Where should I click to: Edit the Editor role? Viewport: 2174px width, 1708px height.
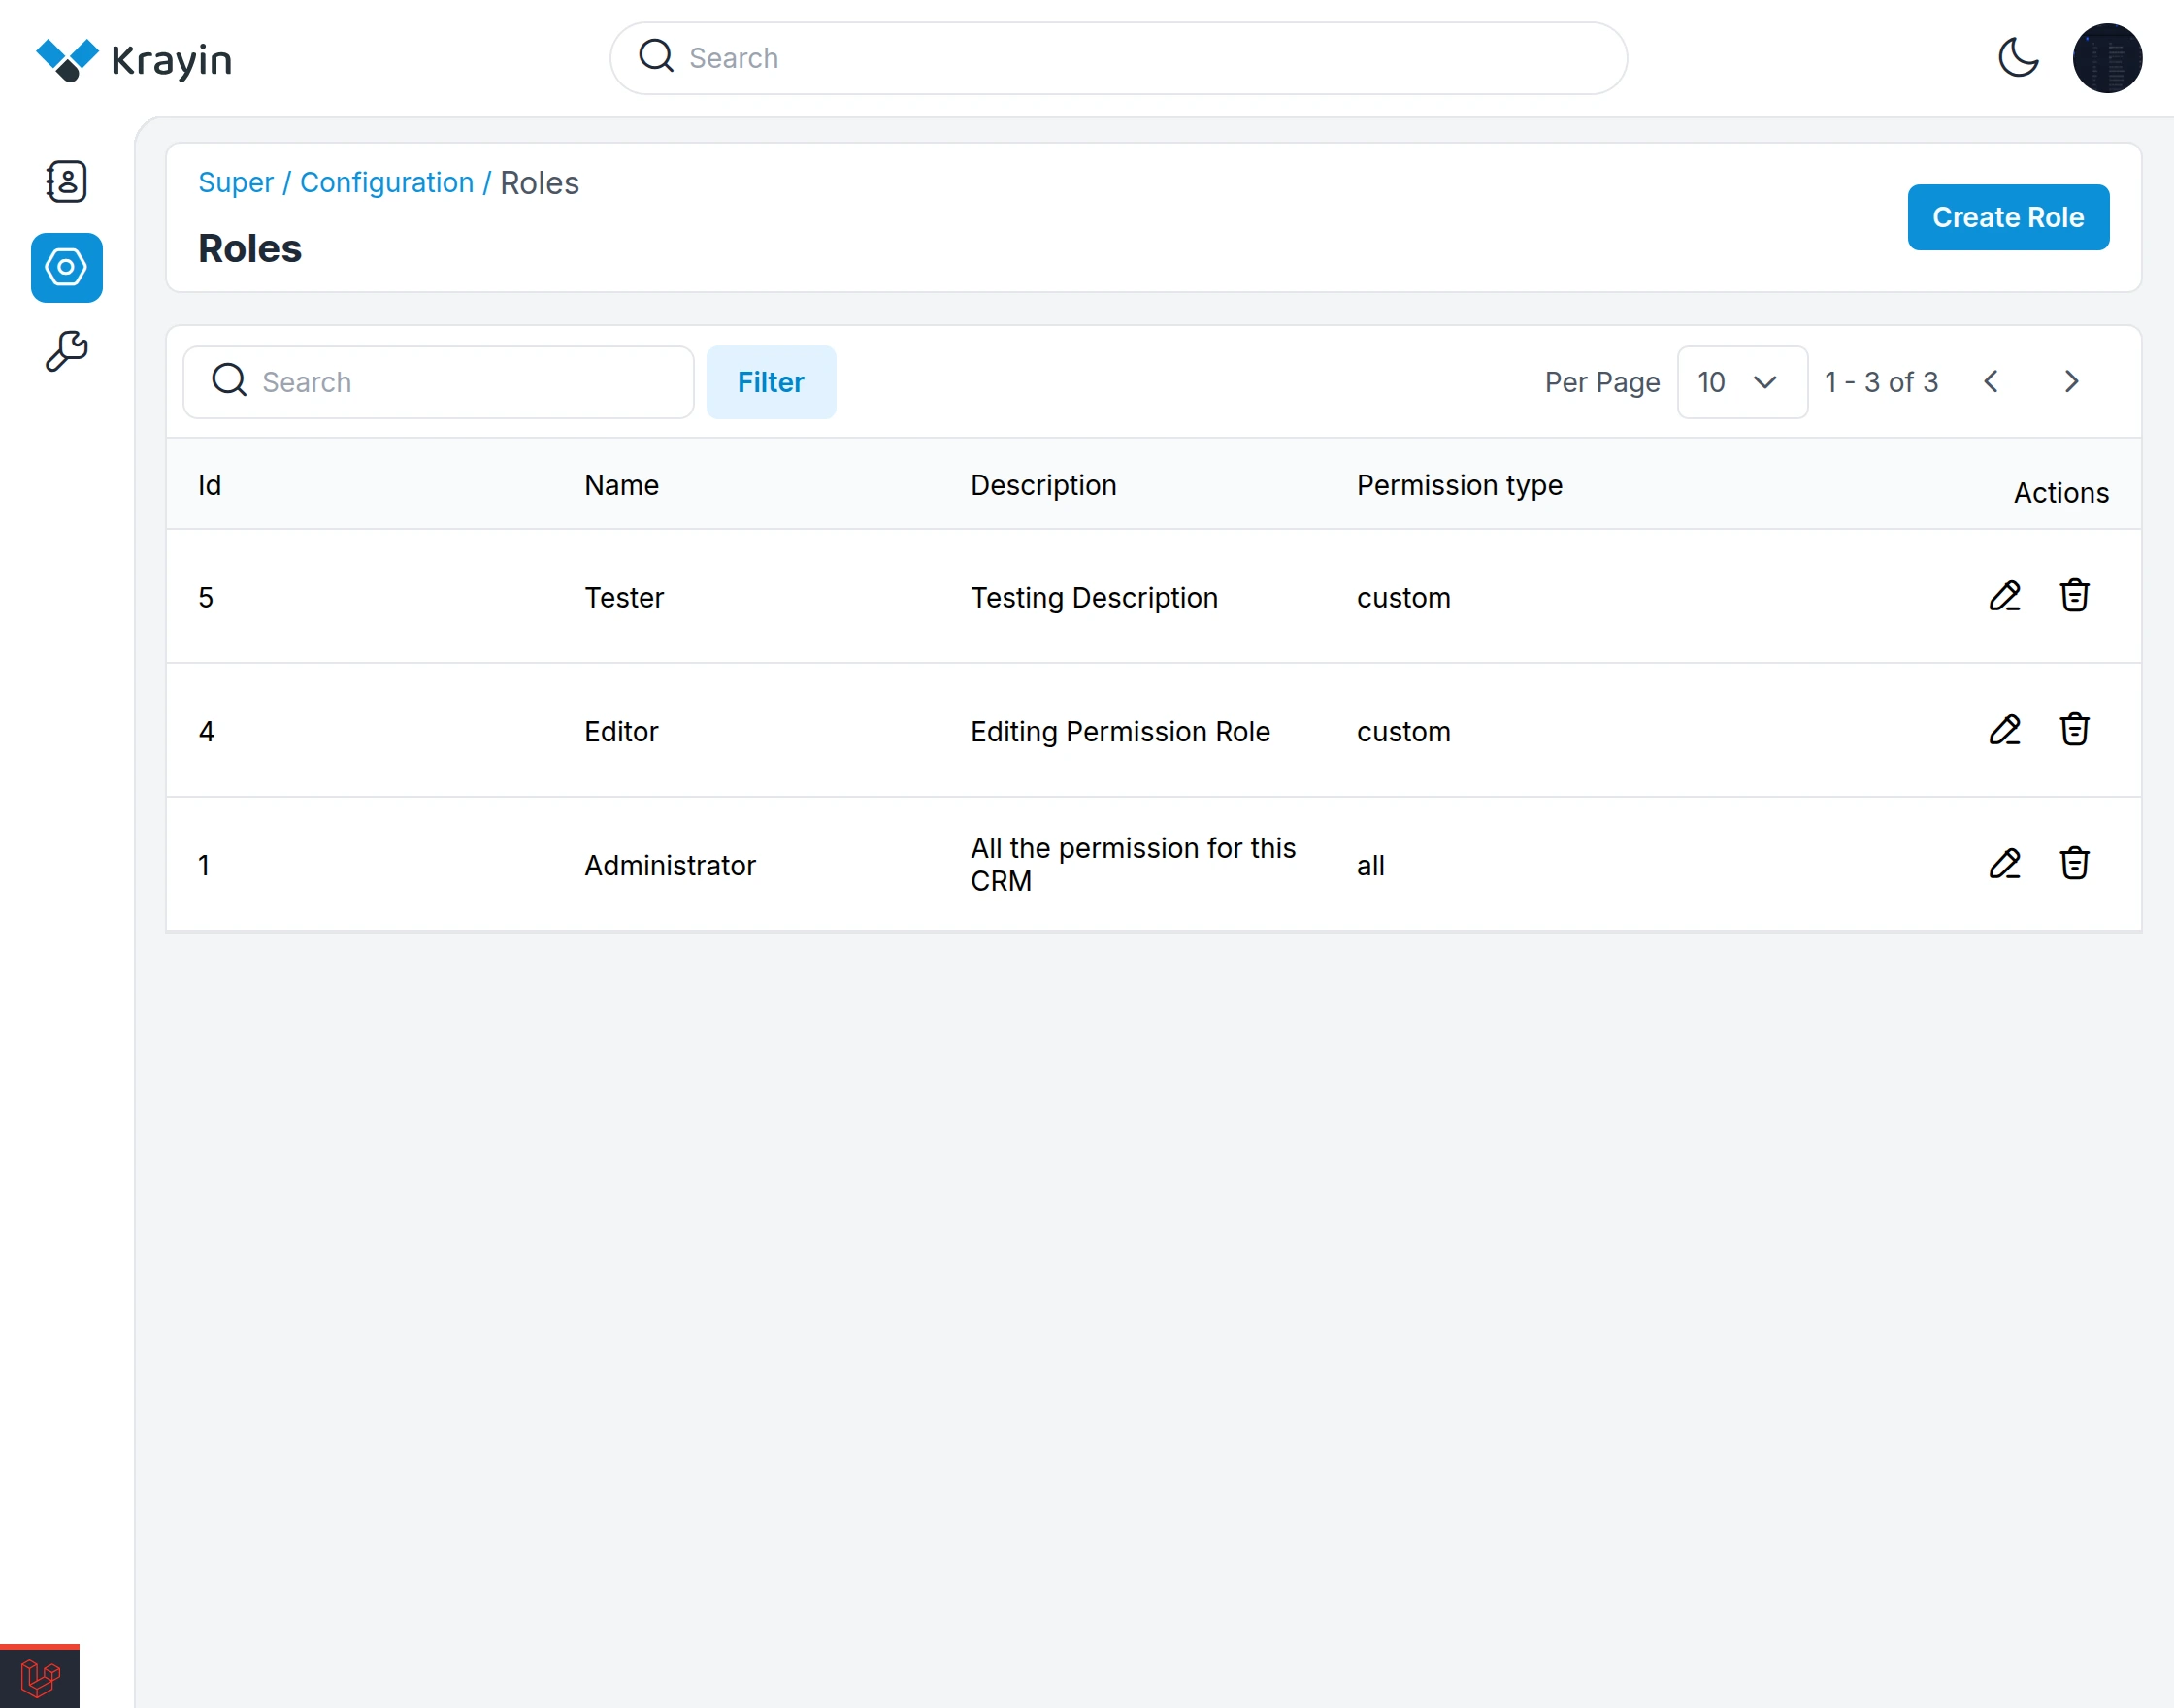pos(2004,730)
